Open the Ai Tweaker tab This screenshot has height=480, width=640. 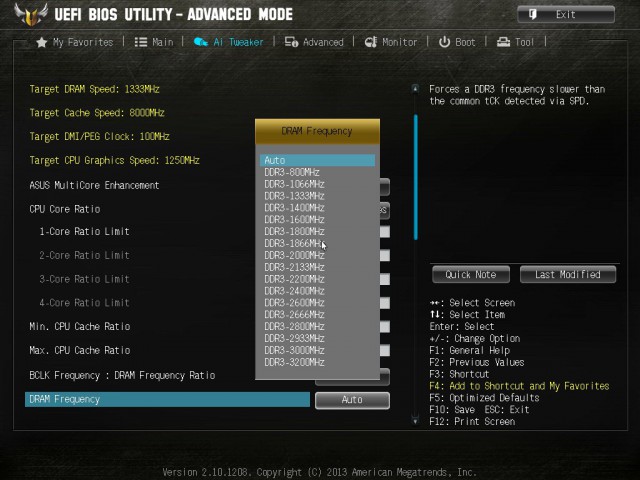pyautogui.click(x=229, y=42)
